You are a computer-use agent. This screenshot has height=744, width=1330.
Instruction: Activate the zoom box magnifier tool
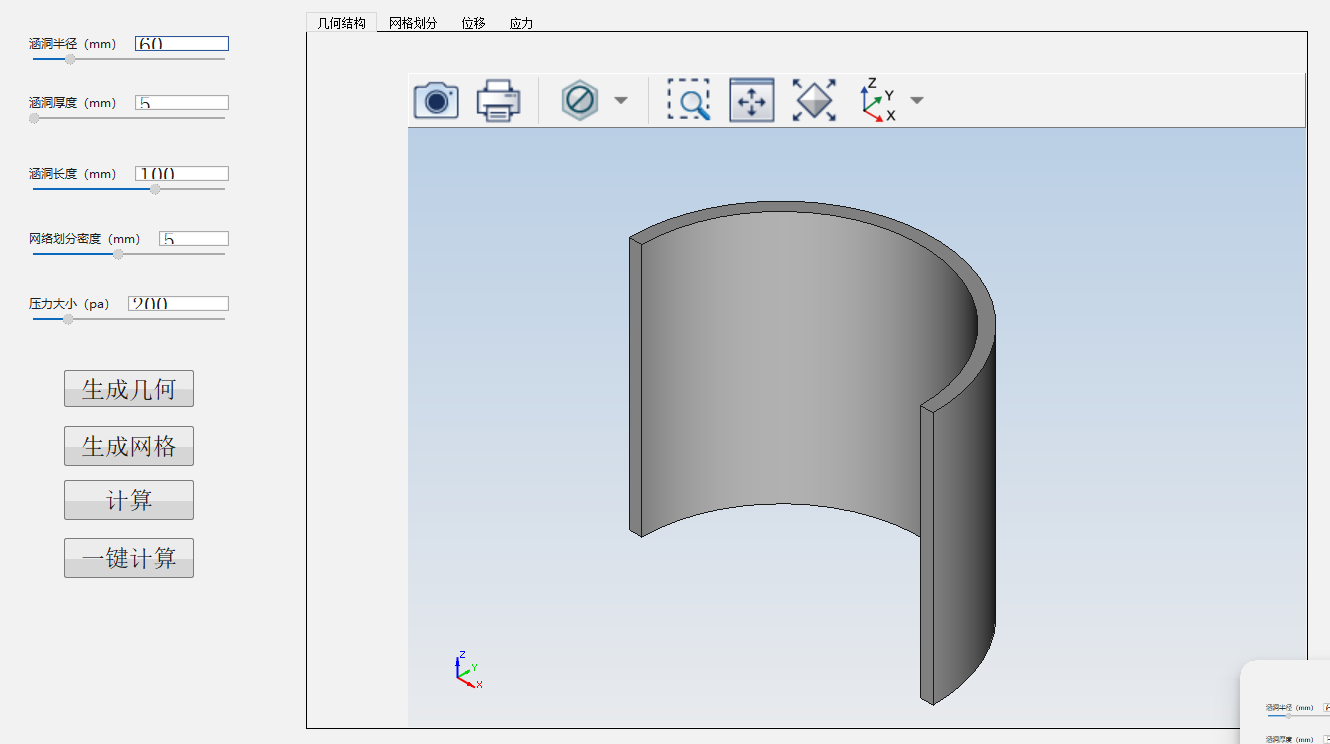689,101
